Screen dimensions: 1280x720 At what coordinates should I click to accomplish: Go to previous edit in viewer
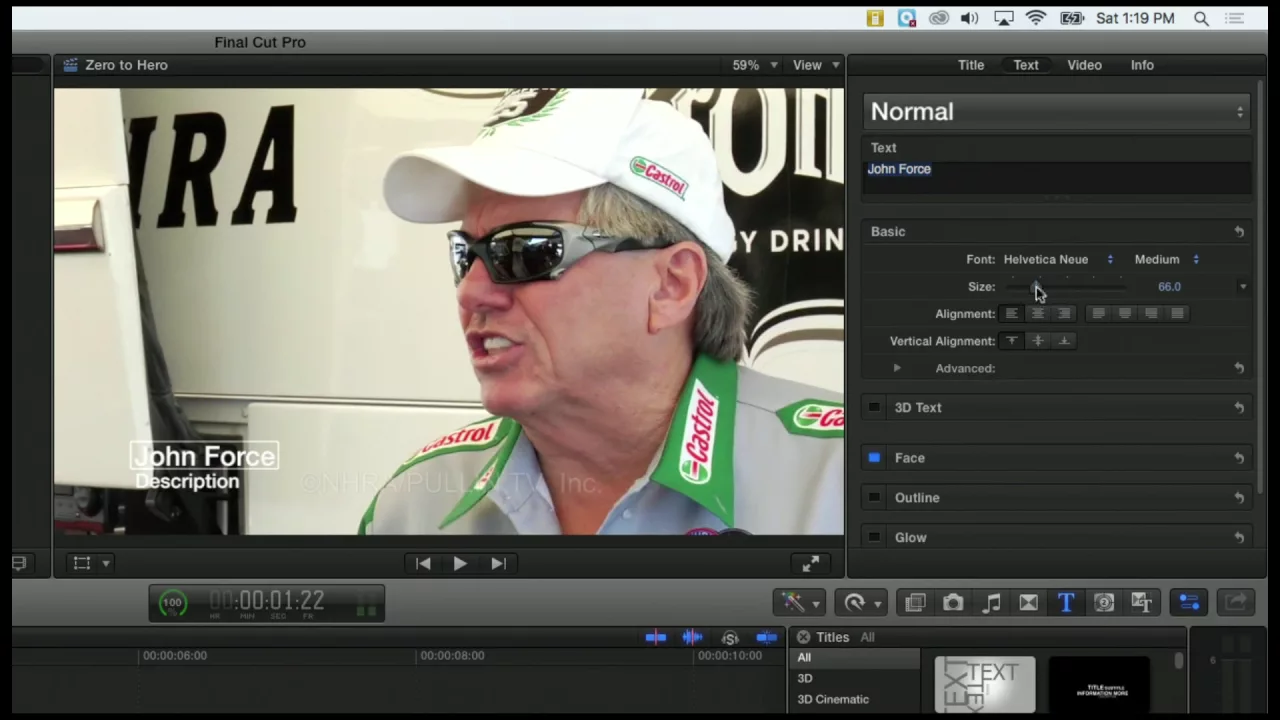423,564
